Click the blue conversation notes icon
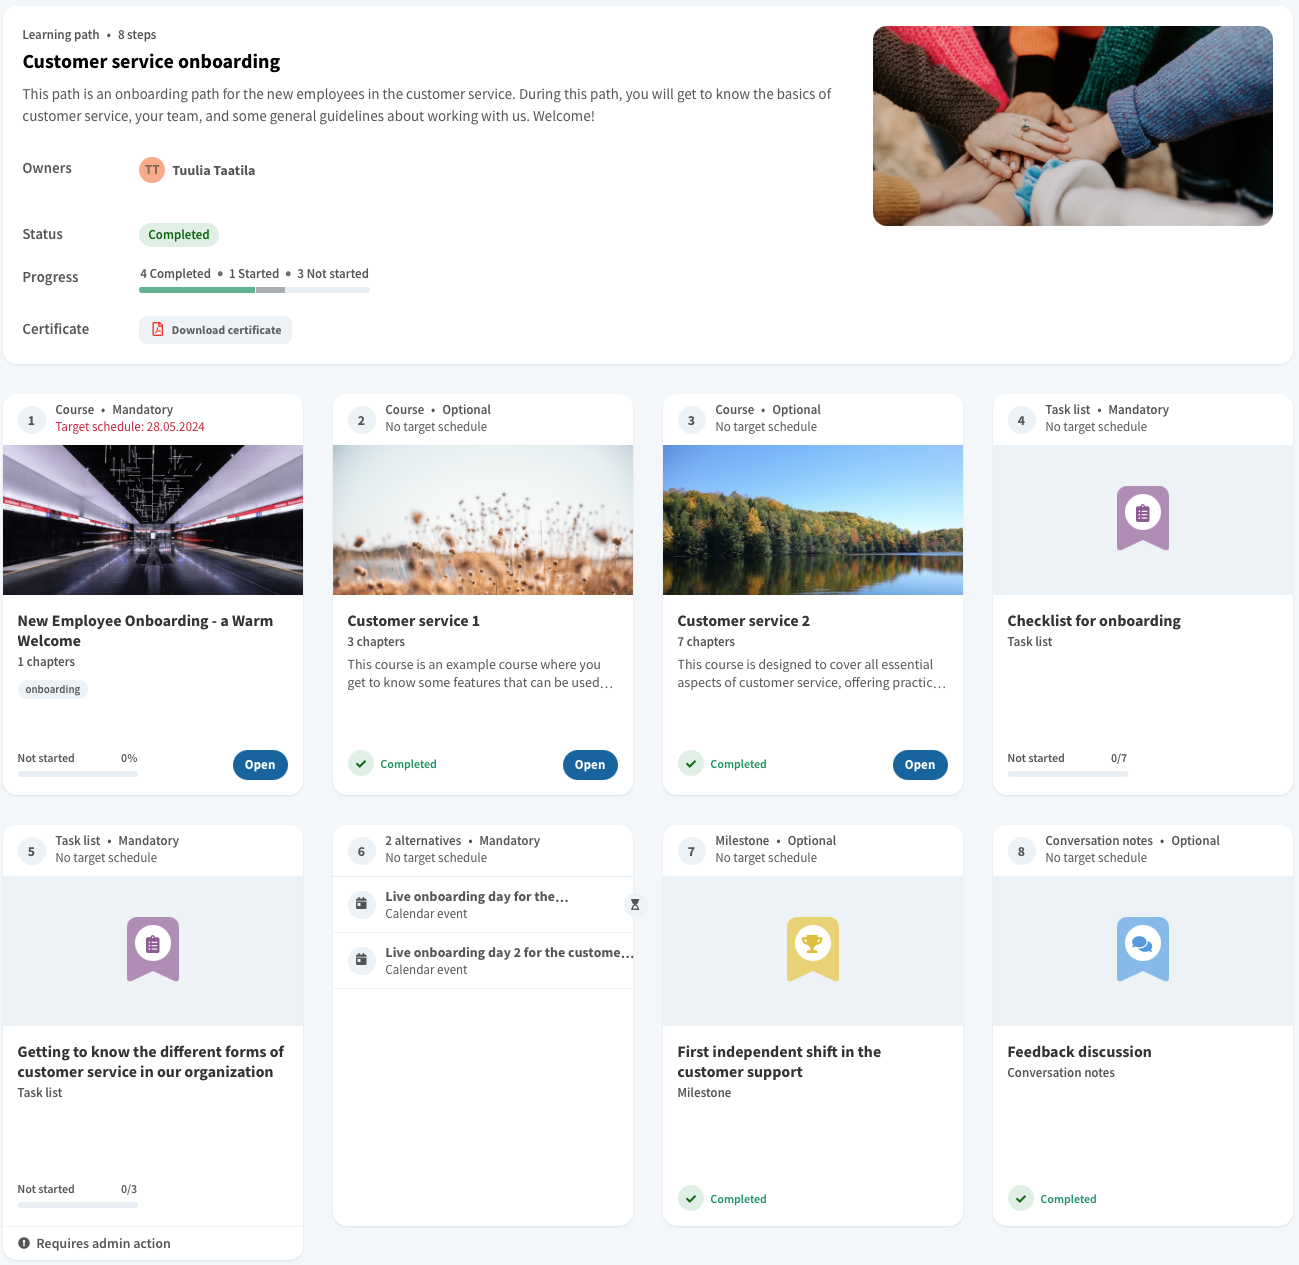 coord(1142,947)
